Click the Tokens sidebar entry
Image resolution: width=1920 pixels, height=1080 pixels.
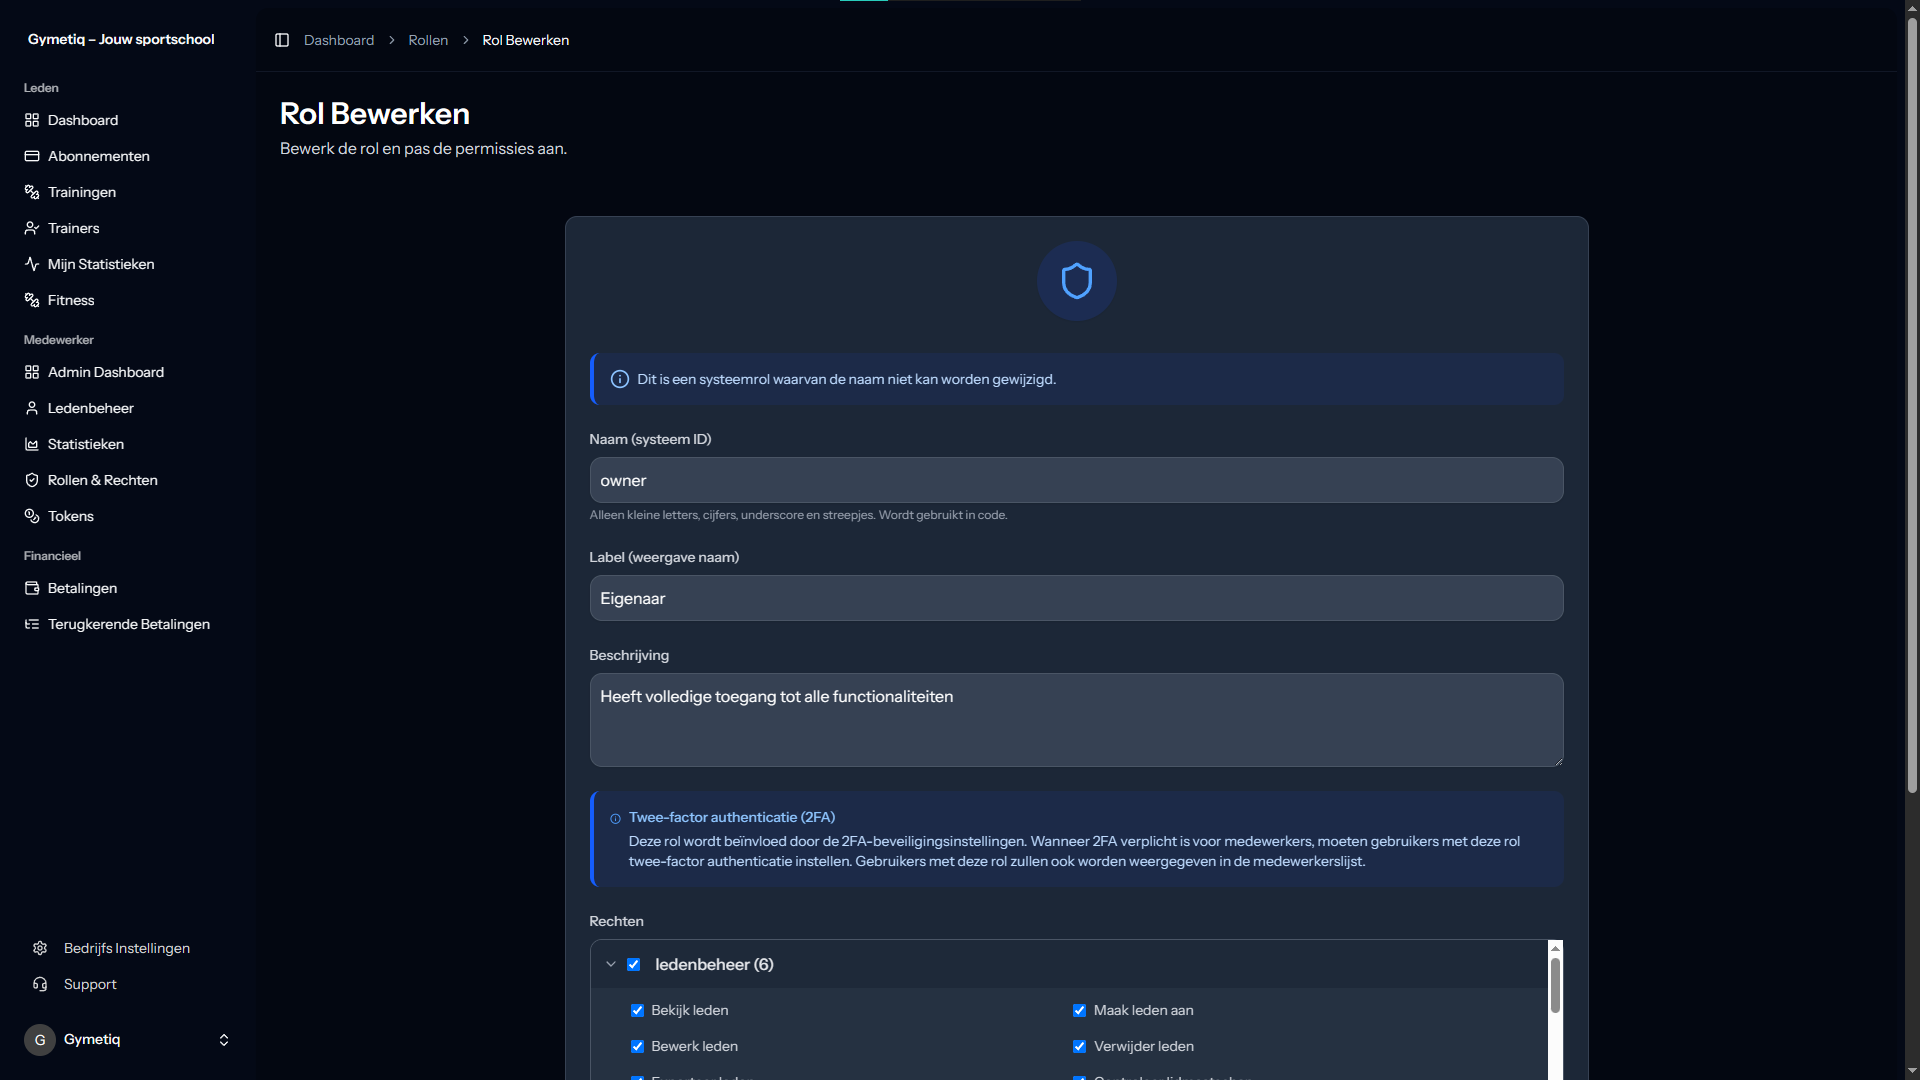[128, 516]
